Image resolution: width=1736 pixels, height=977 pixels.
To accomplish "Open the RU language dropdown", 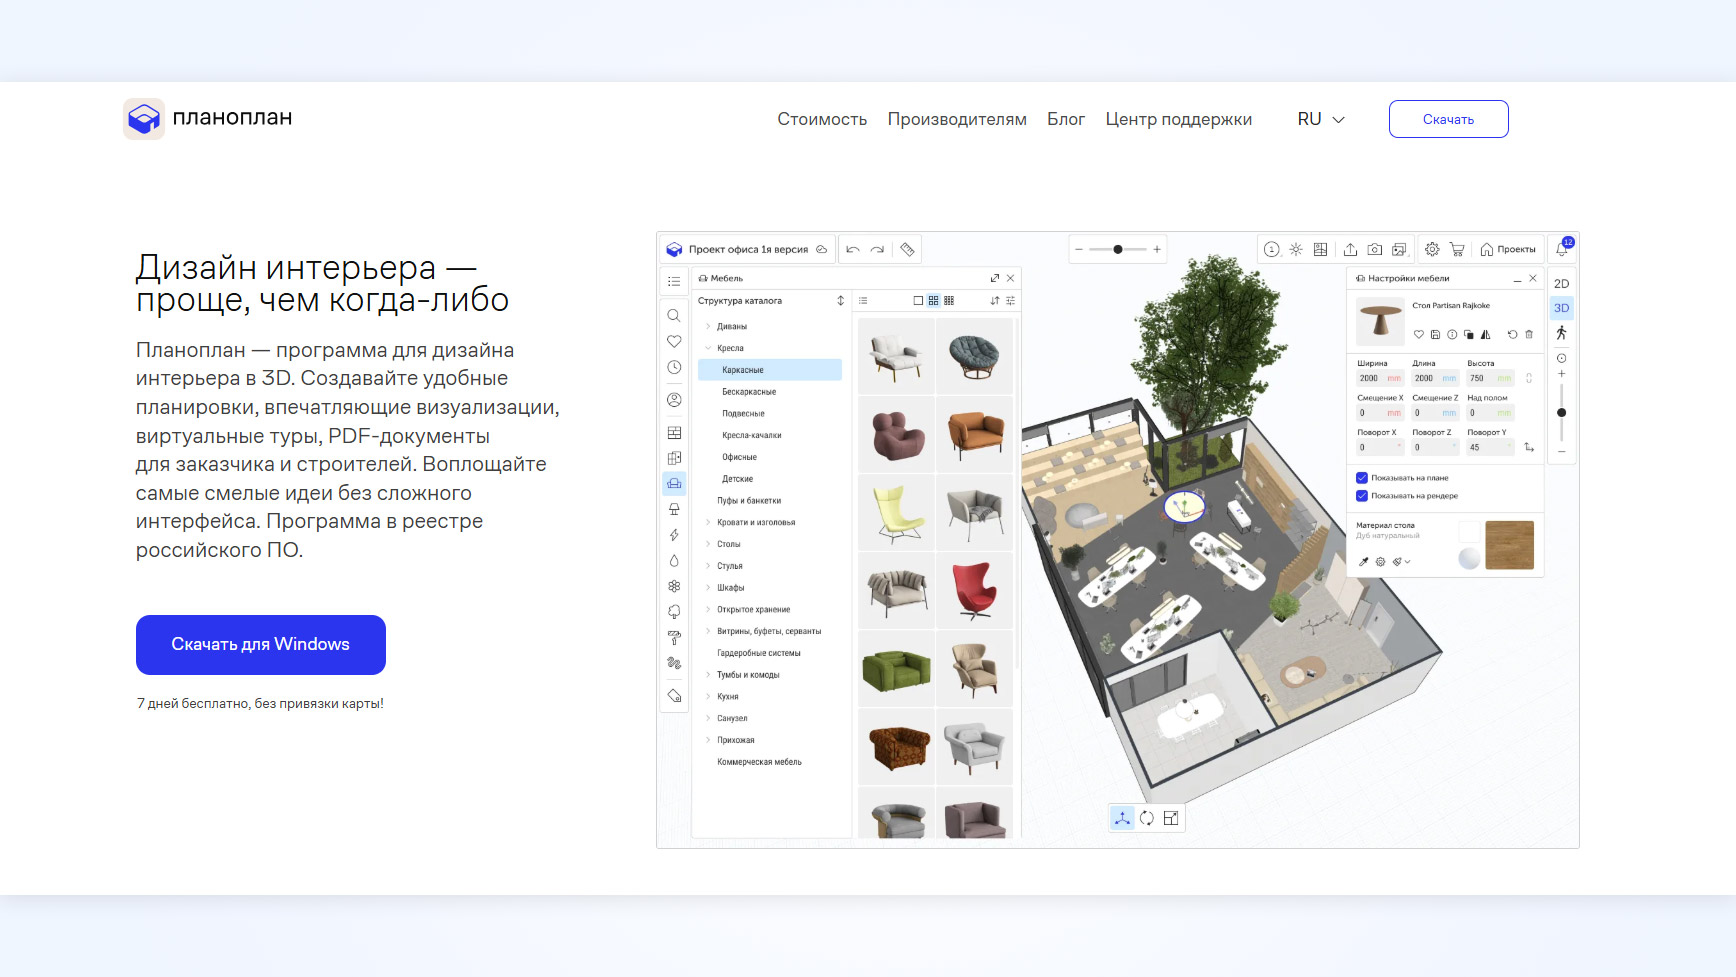I will pos(1320,119).
